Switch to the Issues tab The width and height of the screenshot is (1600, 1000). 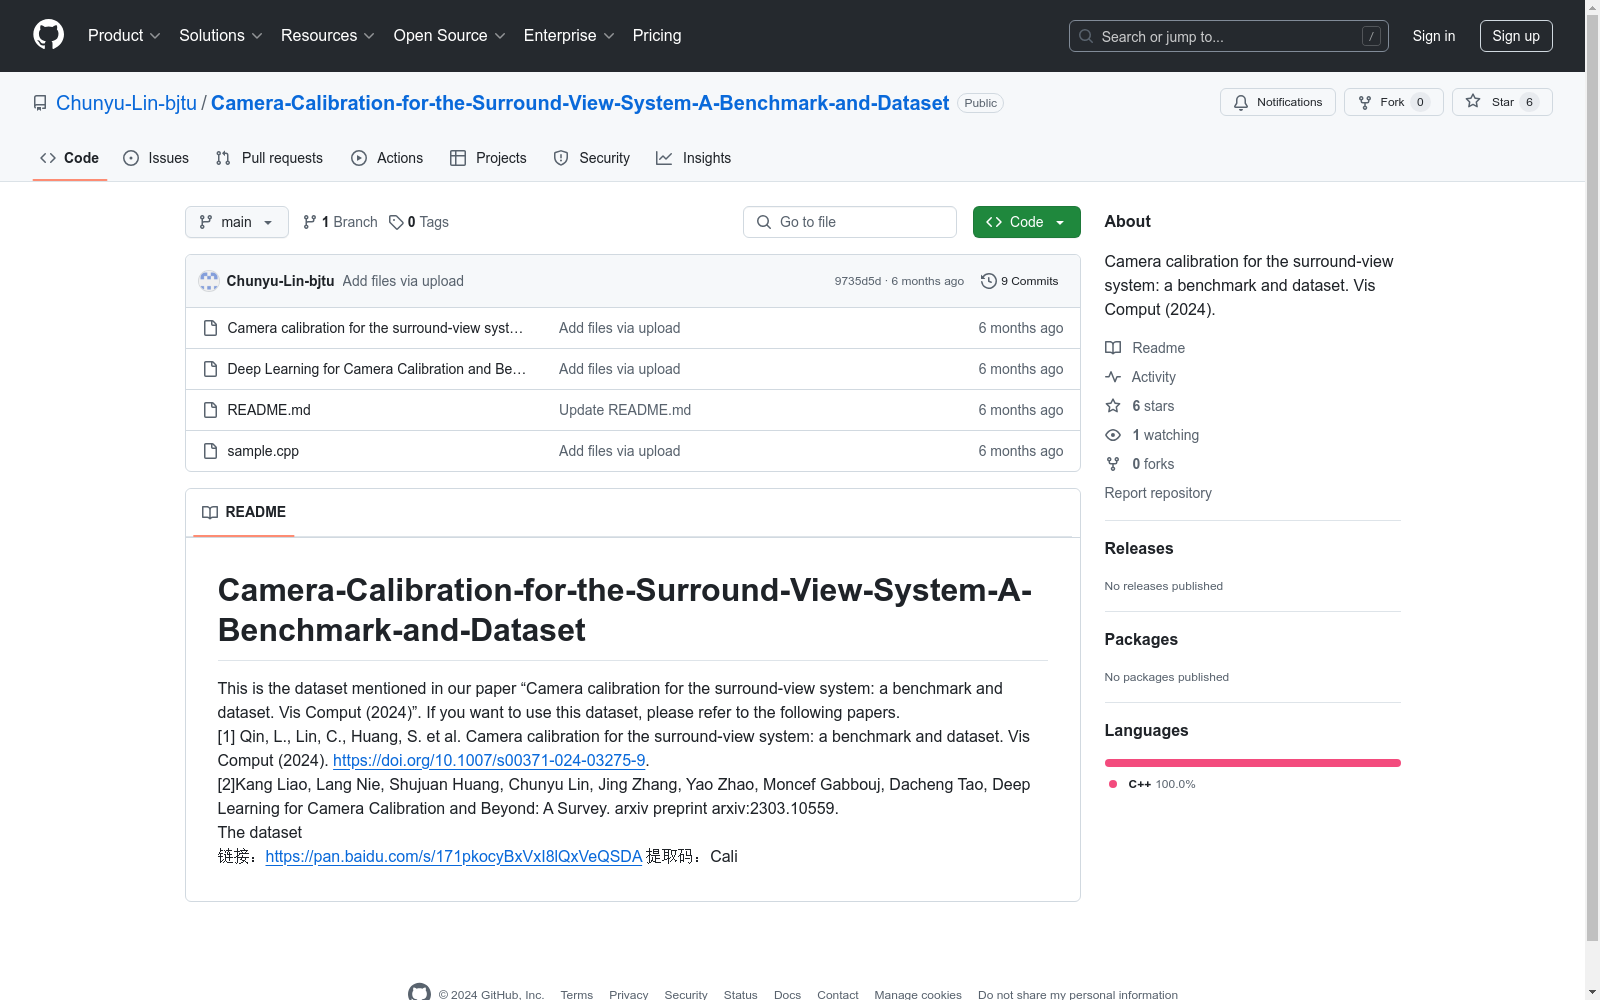coord(156,158)
